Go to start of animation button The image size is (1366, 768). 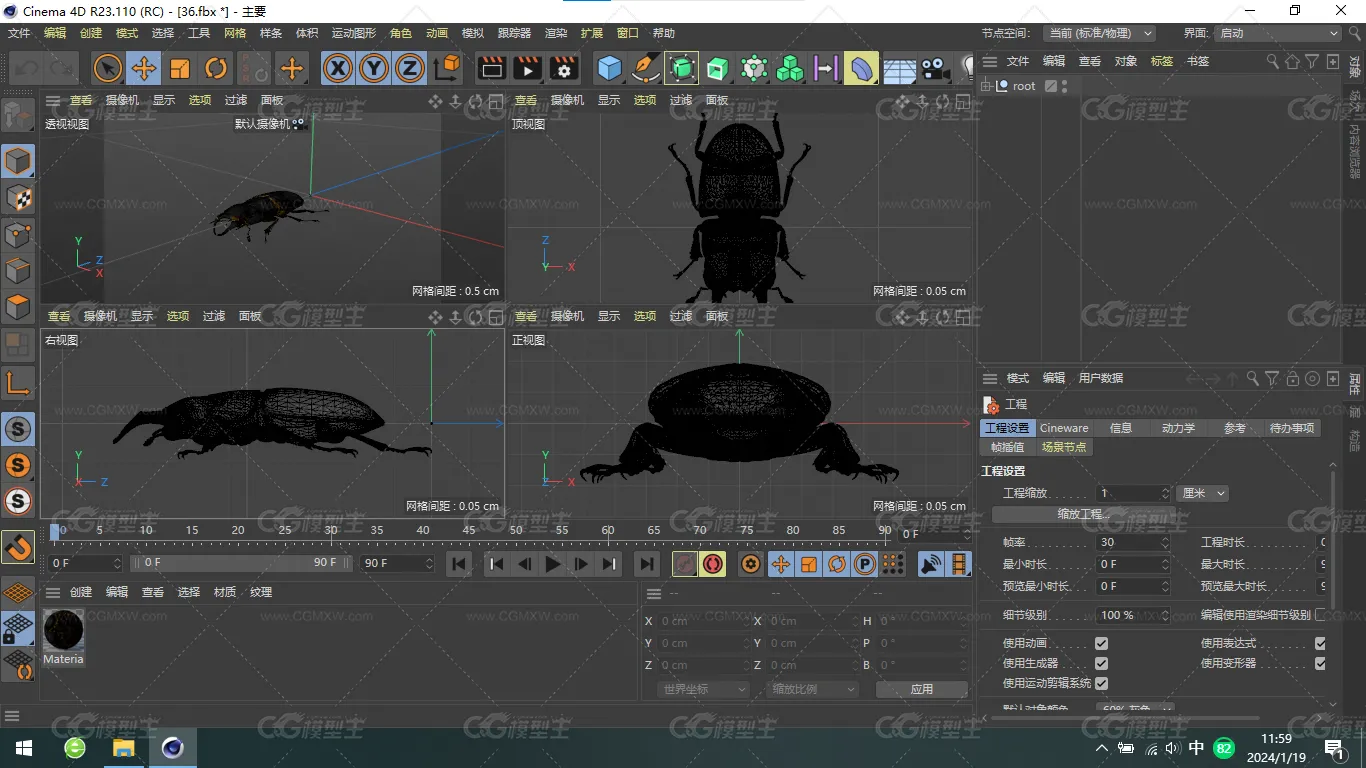pyautogui.click(x=459, y=564)
